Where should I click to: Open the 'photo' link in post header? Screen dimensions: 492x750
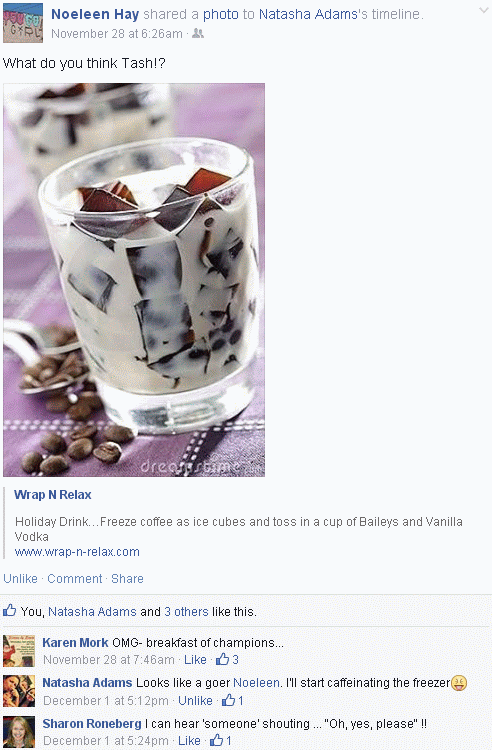pyautogui.click(x=220, y=14)
